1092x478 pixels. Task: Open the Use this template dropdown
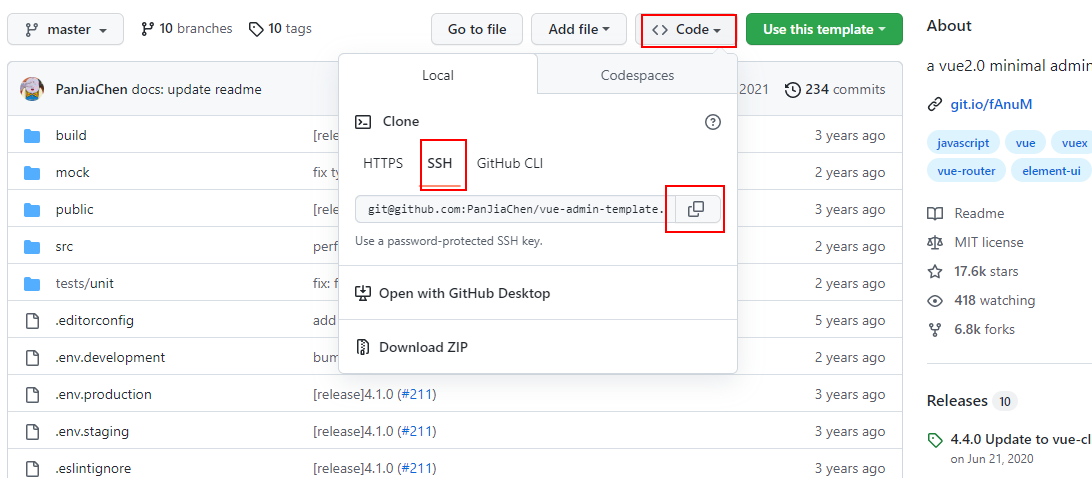pos(824,30)
